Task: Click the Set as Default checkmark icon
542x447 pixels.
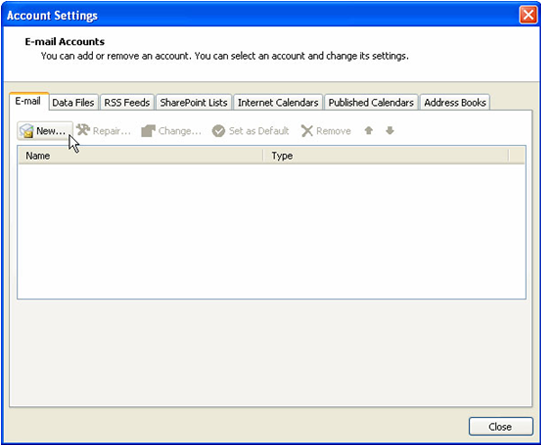Action: (218, 131)
